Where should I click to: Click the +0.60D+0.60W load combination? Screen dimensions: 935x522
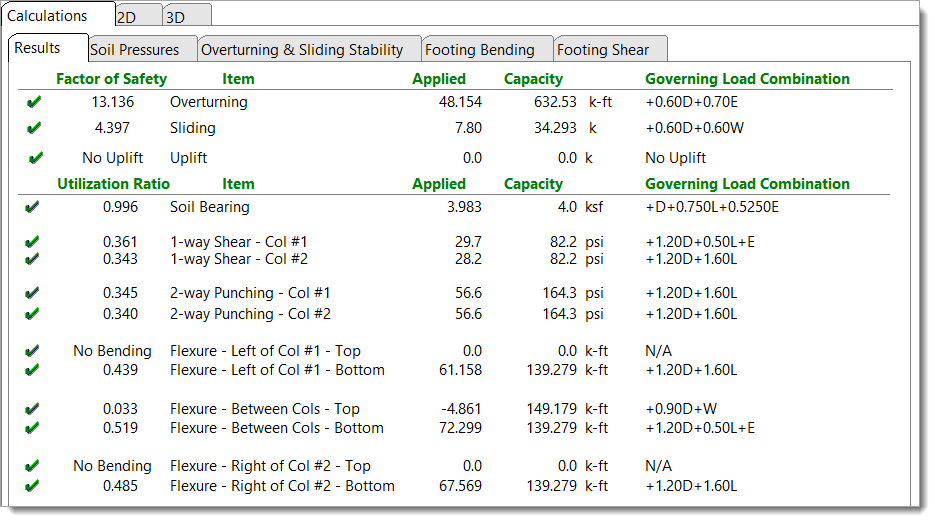(x=695, y=128)
